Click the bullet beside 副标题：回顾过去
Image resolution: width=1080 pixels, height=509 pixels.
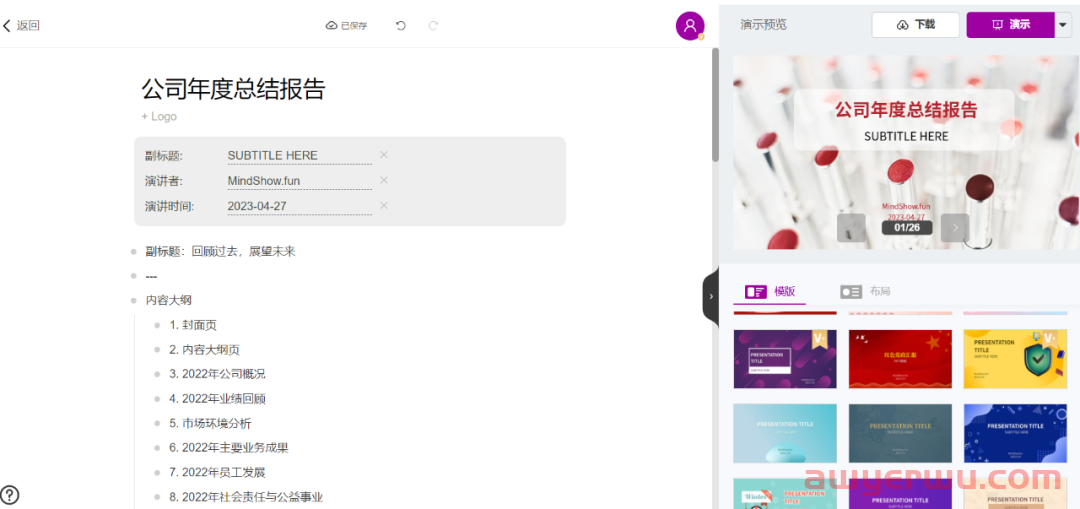point(133,251)
